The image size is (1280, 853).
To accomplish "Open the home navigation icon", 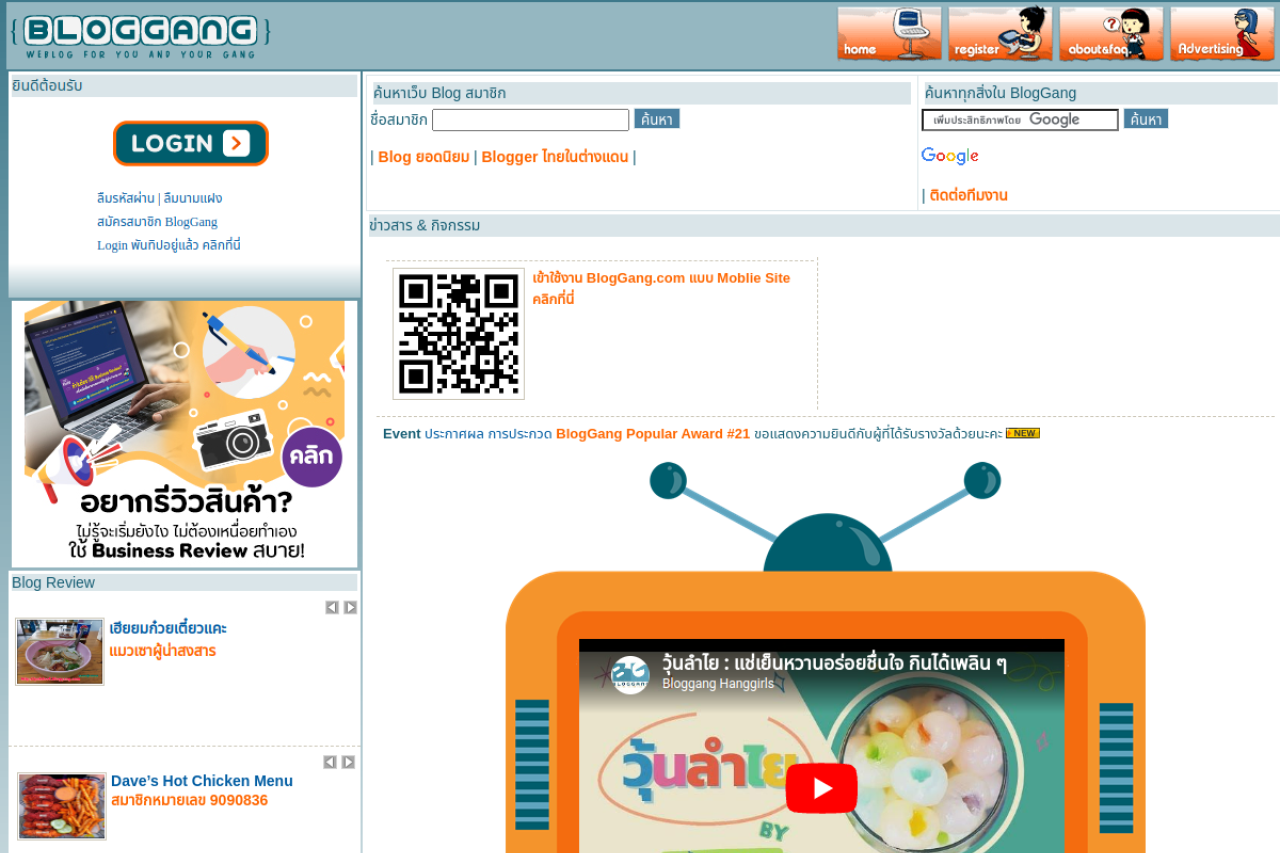I will 889,34.
